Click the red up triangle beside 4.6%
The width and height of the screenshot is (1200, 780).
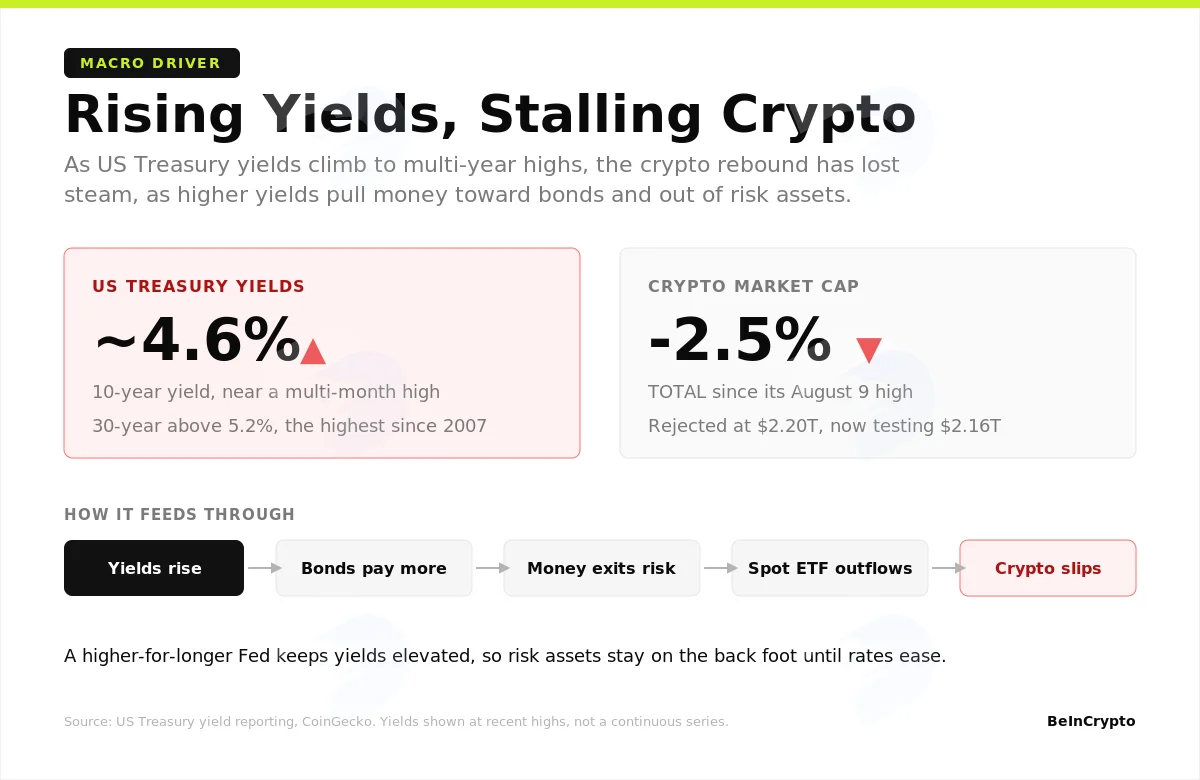click(313, 351)
